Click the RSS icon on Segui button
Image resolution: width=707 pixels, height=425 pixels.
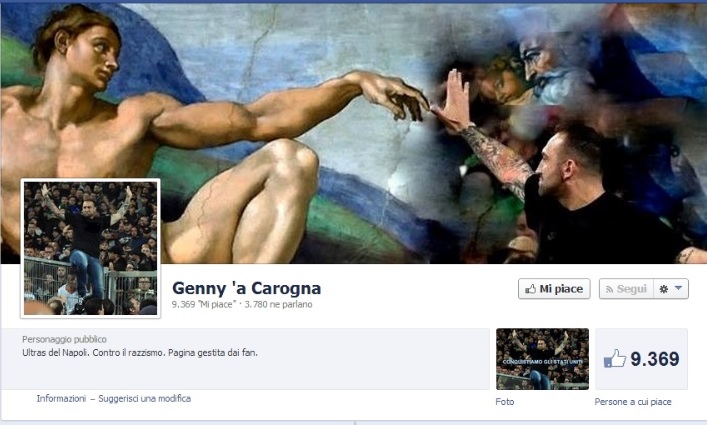point(610,289)
